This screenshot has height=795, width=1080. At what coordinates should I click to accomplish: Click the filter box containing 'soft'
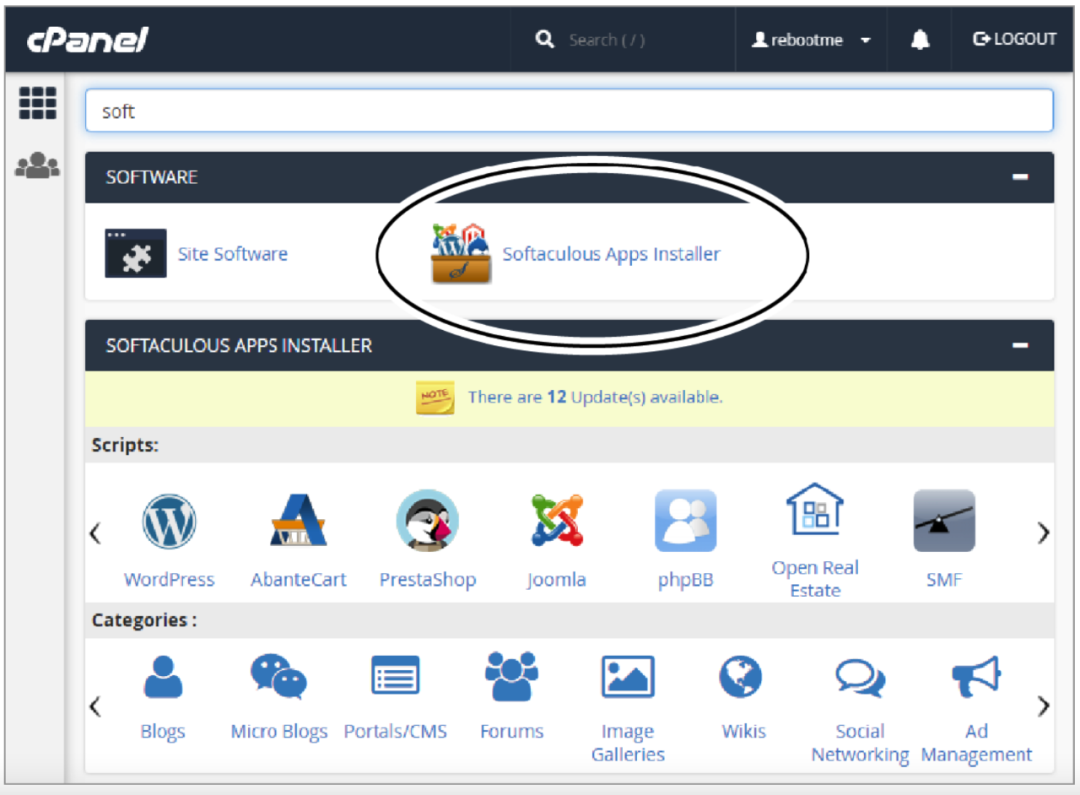[x=569, y=110]
